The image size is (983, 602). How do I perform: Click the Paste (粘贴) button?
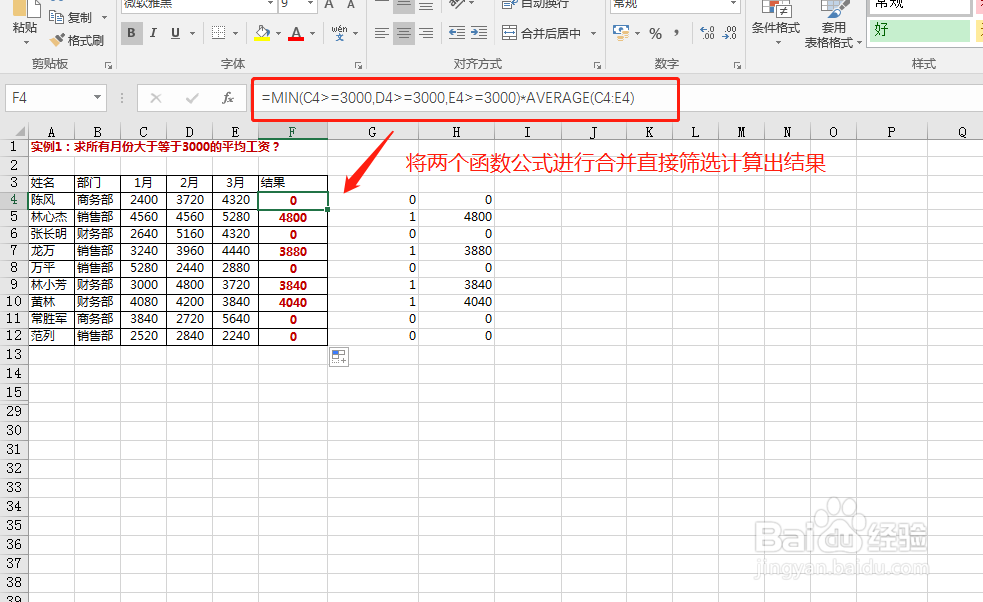(24, 23)
